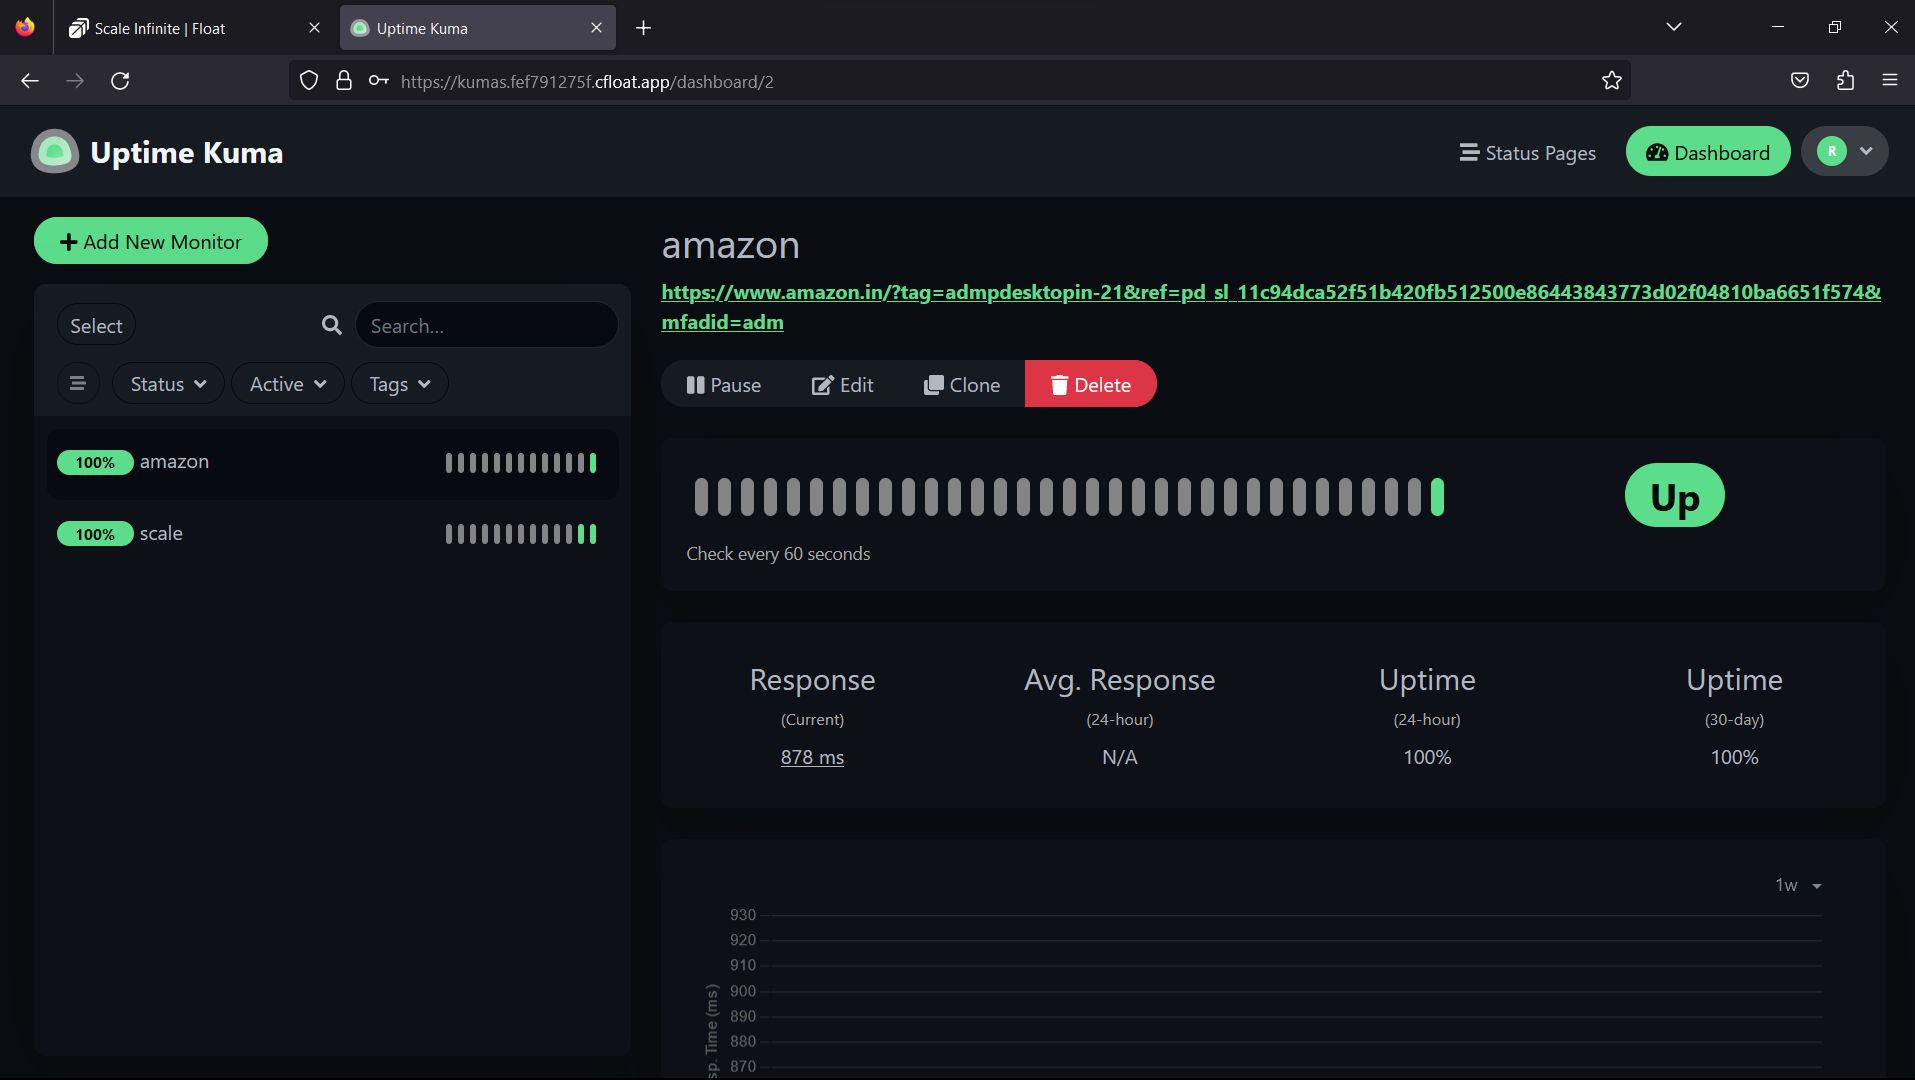
Task: Click the filter list icon button
Action: pos(78,384)
